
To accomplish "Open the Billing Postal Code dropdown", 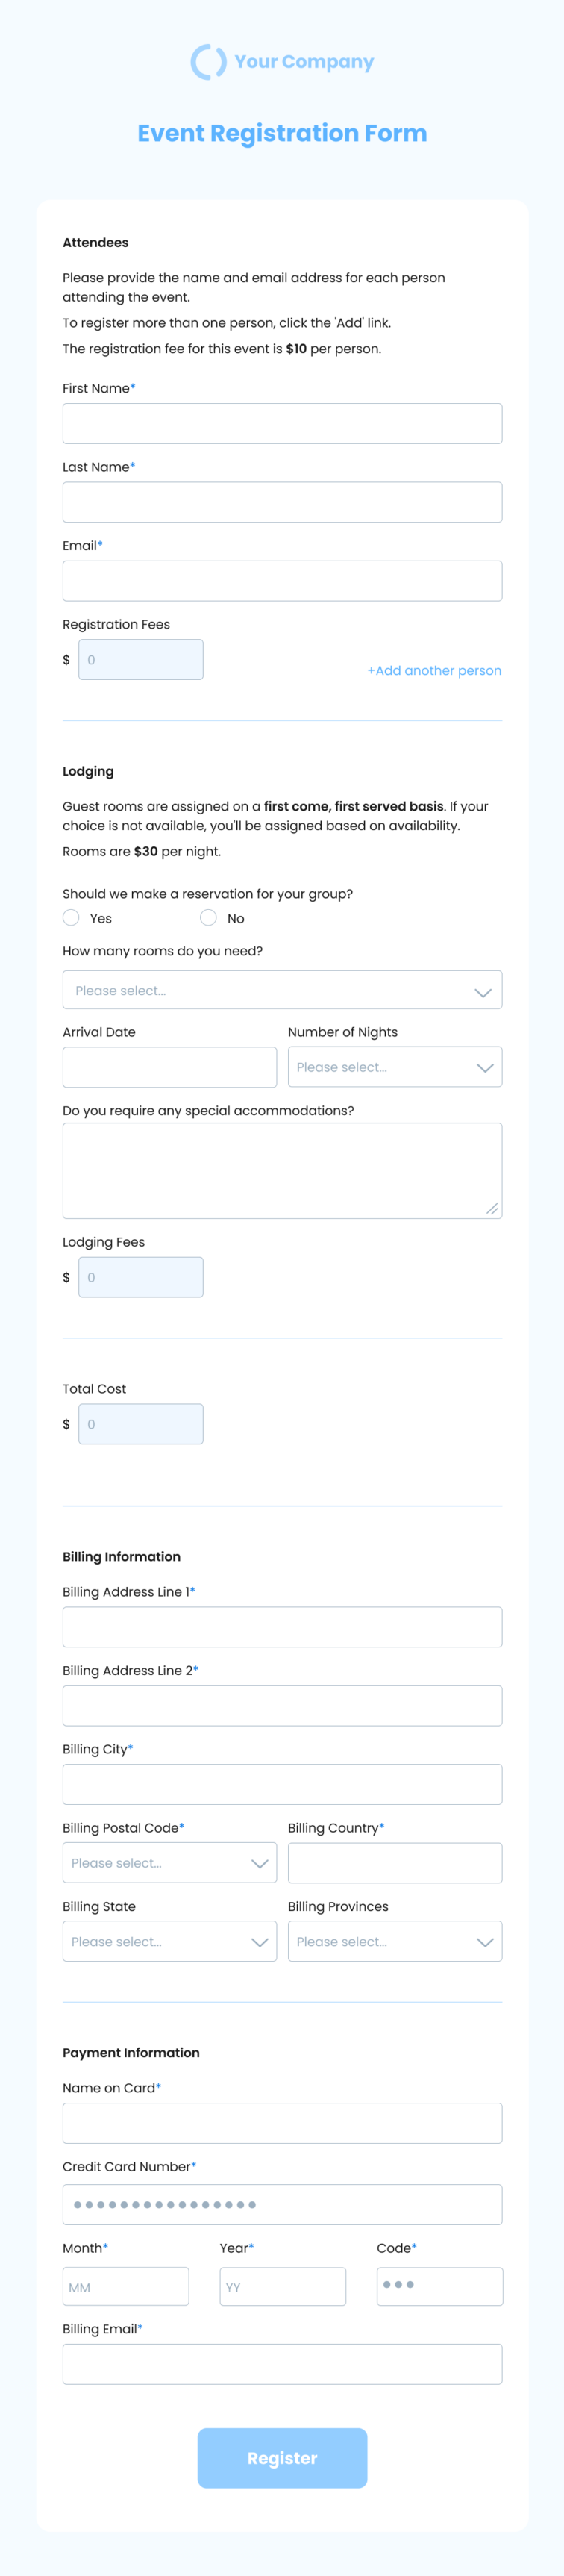I will [170, 1863].
